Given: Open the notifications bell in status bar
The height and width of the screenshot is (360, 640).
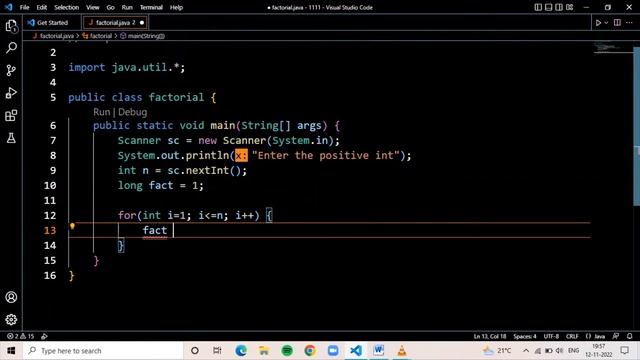Looking at the screenshot, I should point(629,336).
